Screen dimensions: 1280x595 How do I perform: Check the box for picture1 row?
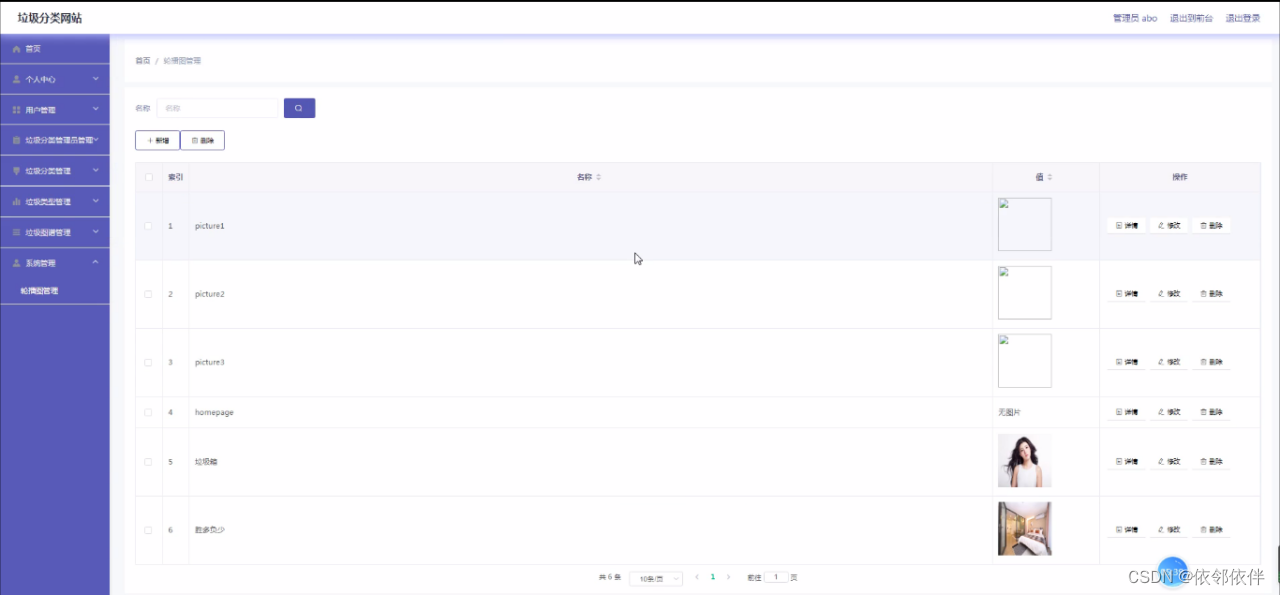148,226
